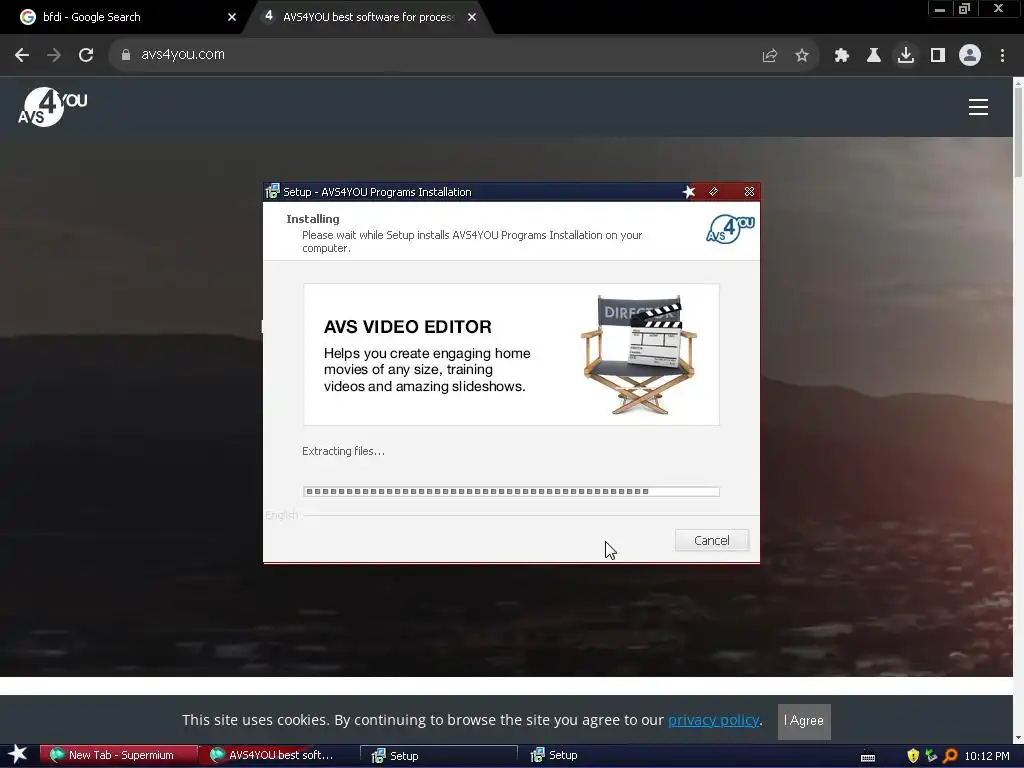Click the lock icon in the address bar
1024x768 pixels.
(126, 55)
